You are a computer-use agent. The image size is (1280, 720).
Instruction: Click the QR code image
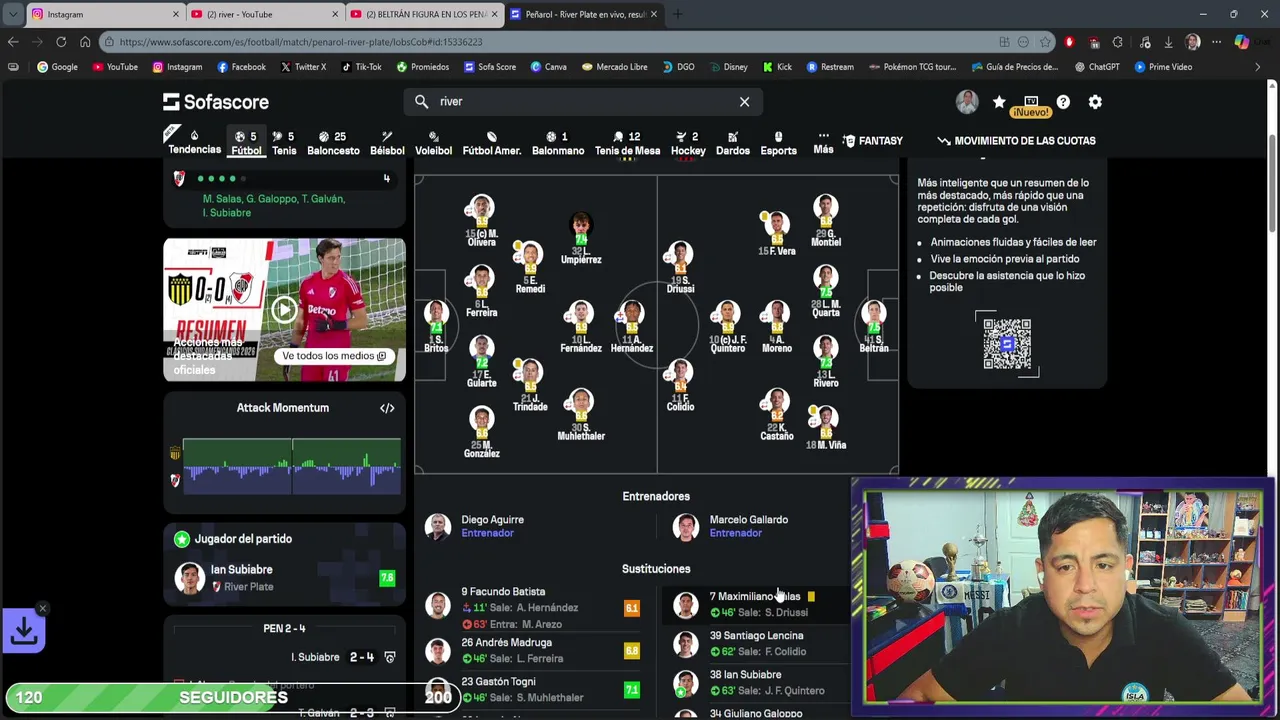coord(1007,344)
